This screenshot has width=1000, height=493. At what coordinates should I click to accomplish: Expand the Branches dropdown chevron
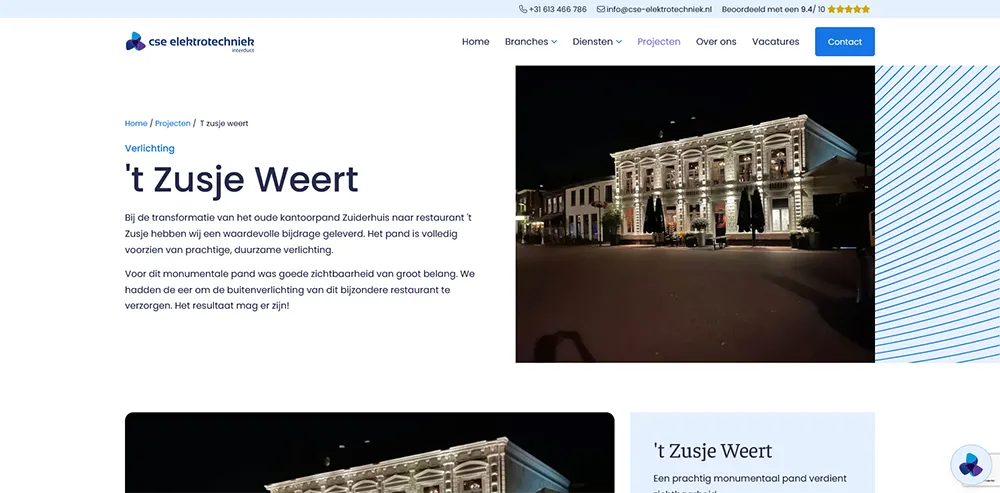(554, 42)
